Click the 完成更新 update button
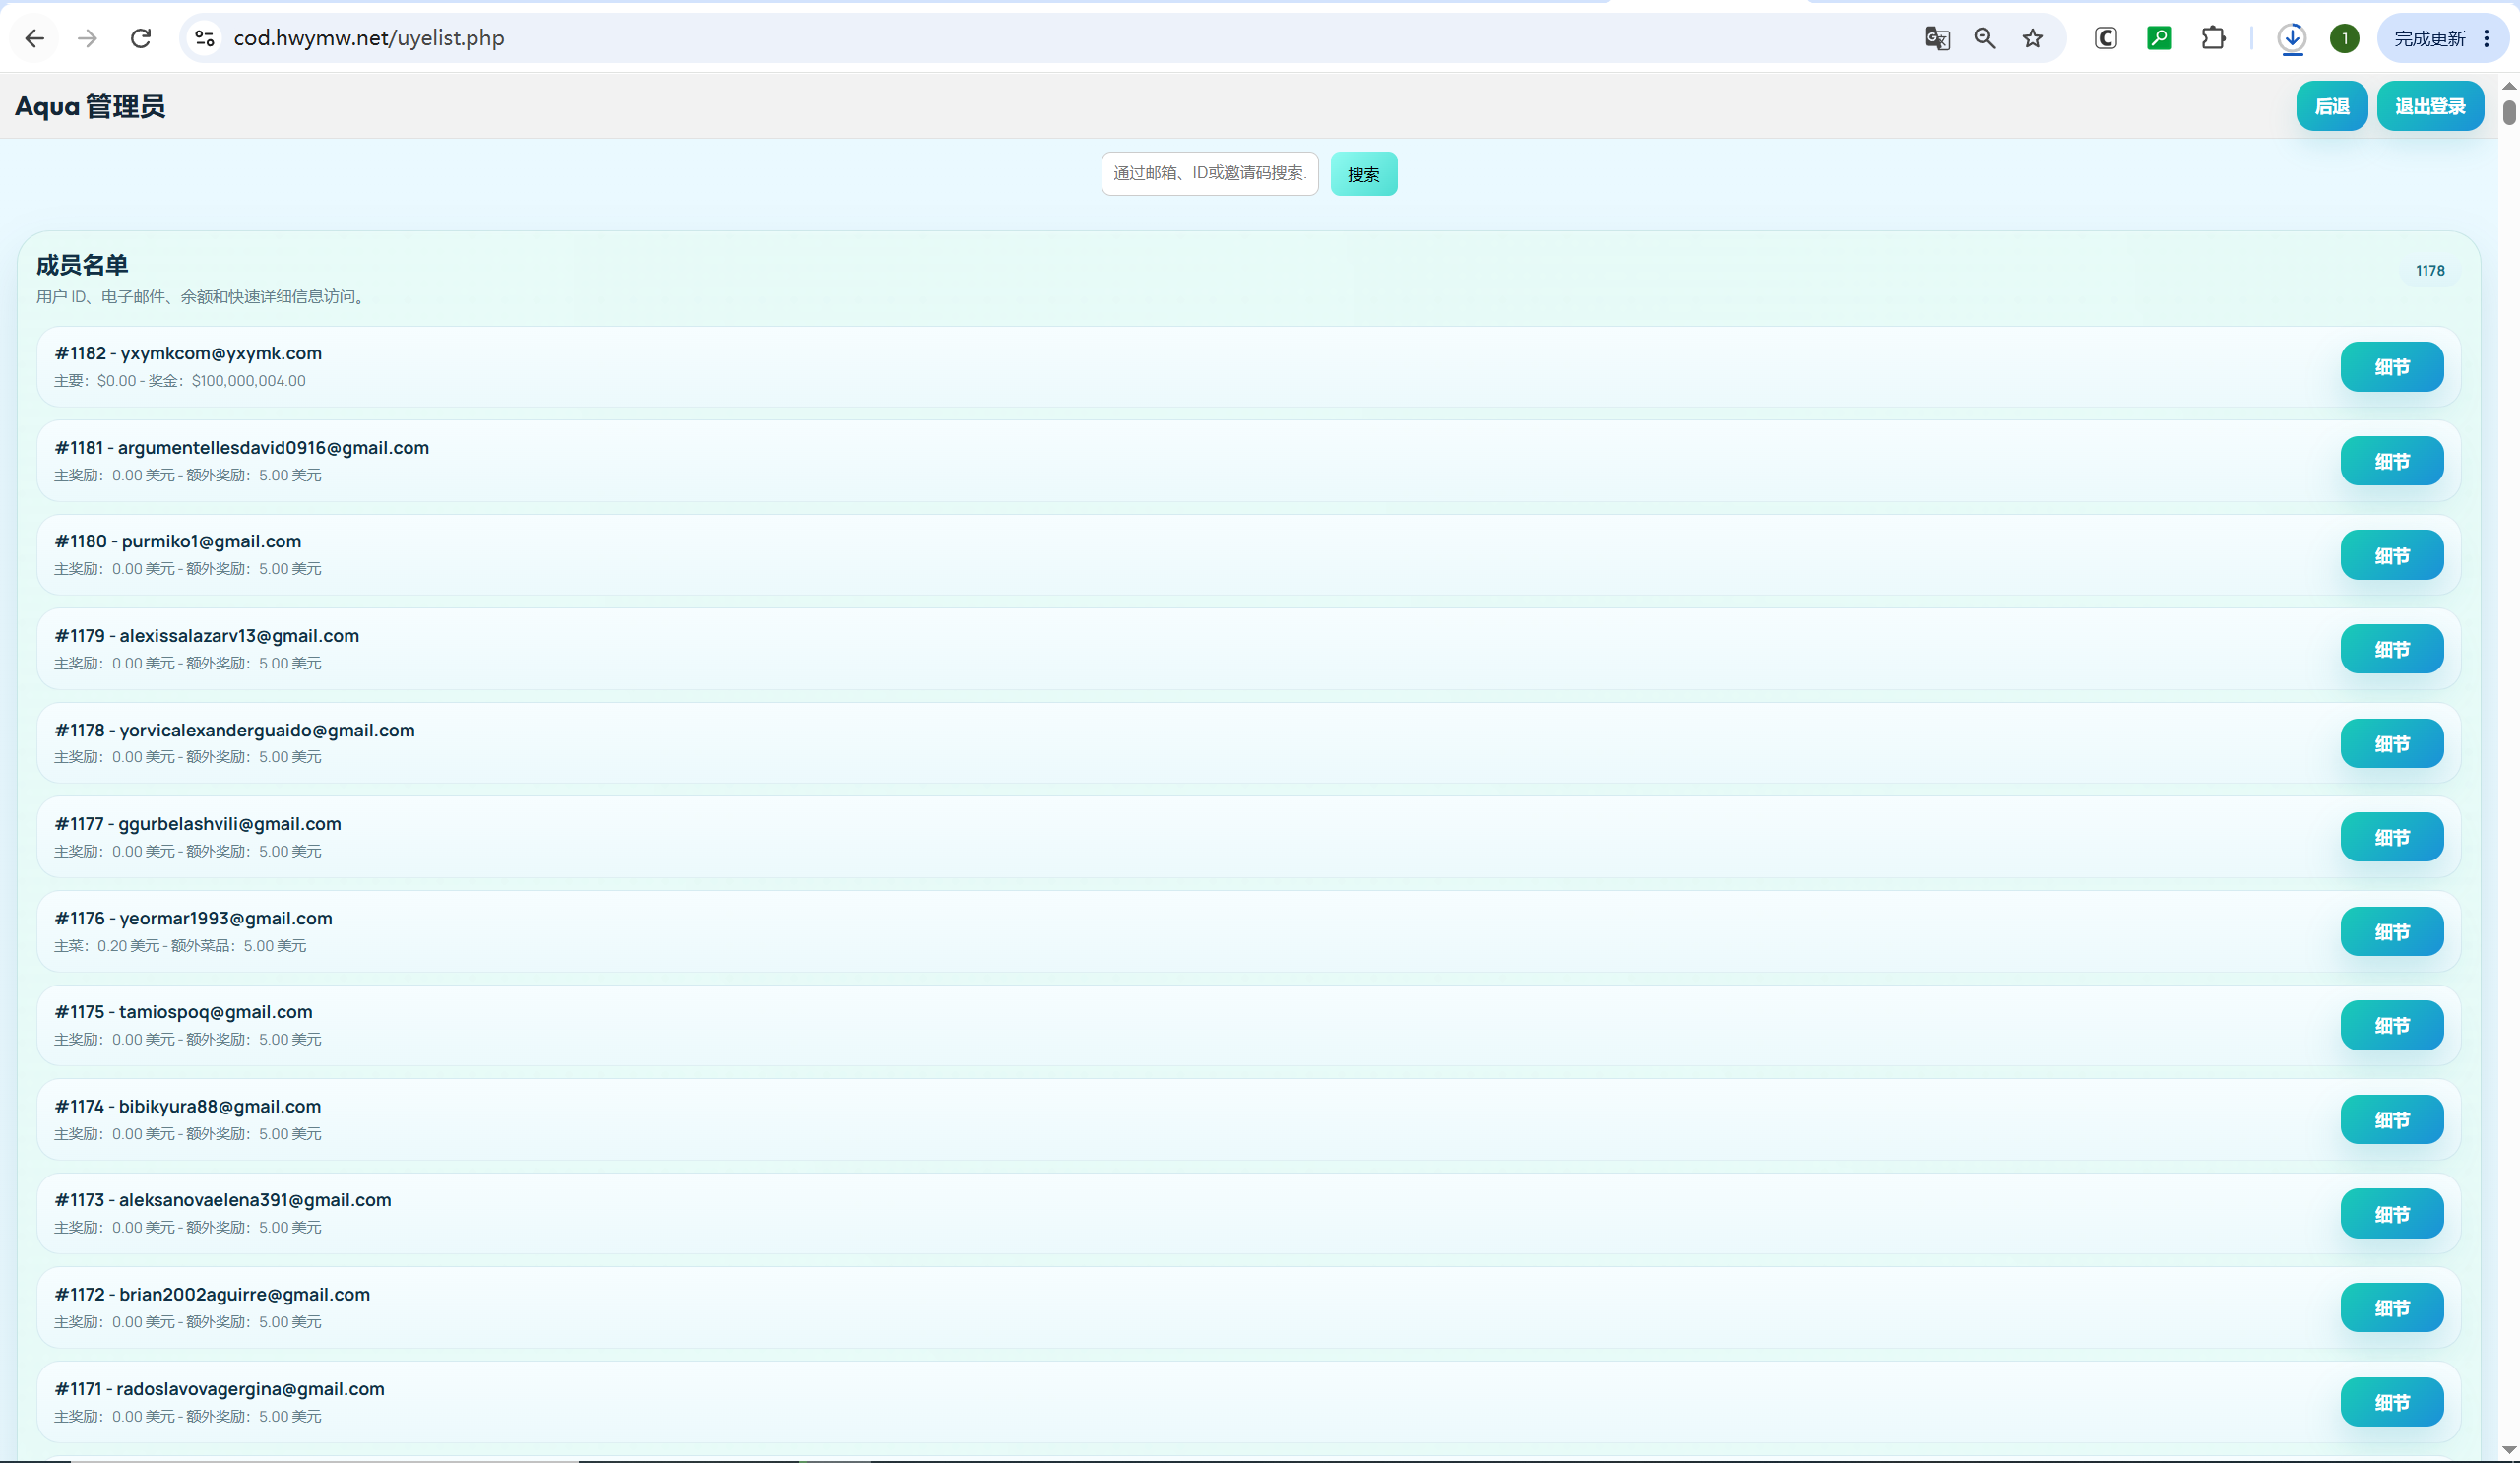The image size is (2520, 1463). point(2430,38)
